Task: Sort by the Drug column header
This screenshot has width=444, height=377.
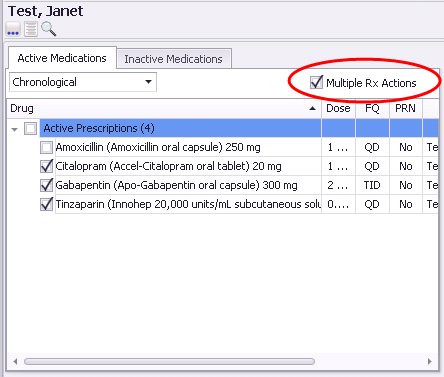Action: click(164, 108)
